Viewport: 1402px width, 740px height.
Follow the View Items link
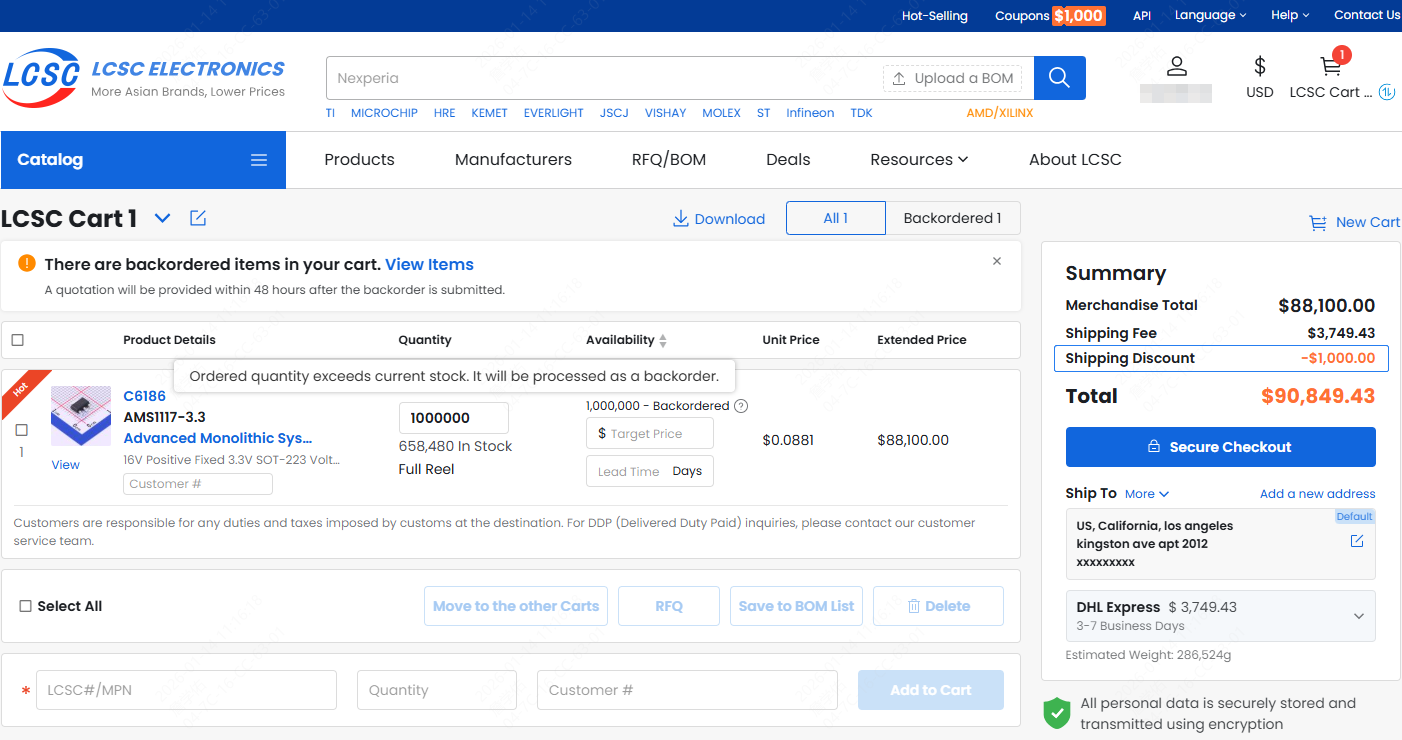[x=429, y=265]
